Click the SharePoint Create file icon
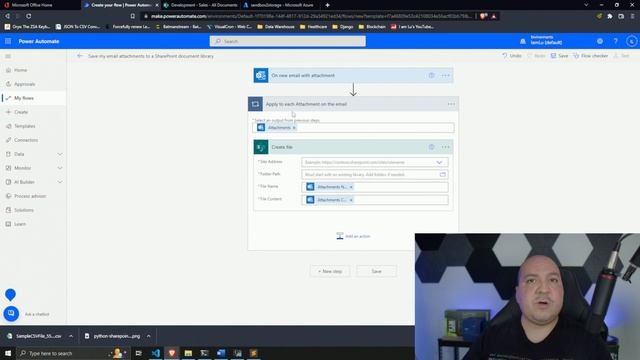Screen dimensions: 640x360 [261, 147]
